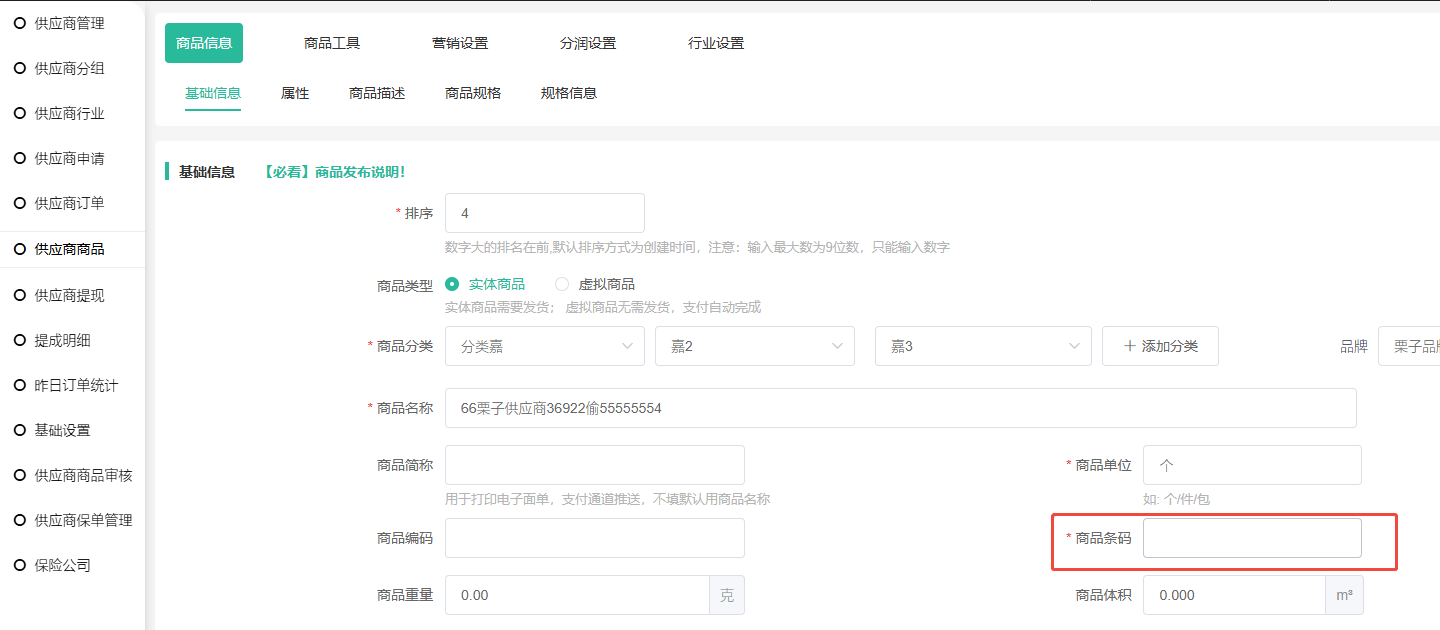1440x630 pixels.
Task: Expand the 嘉3 third-level category dropdown
Action: tap(982, 346)
